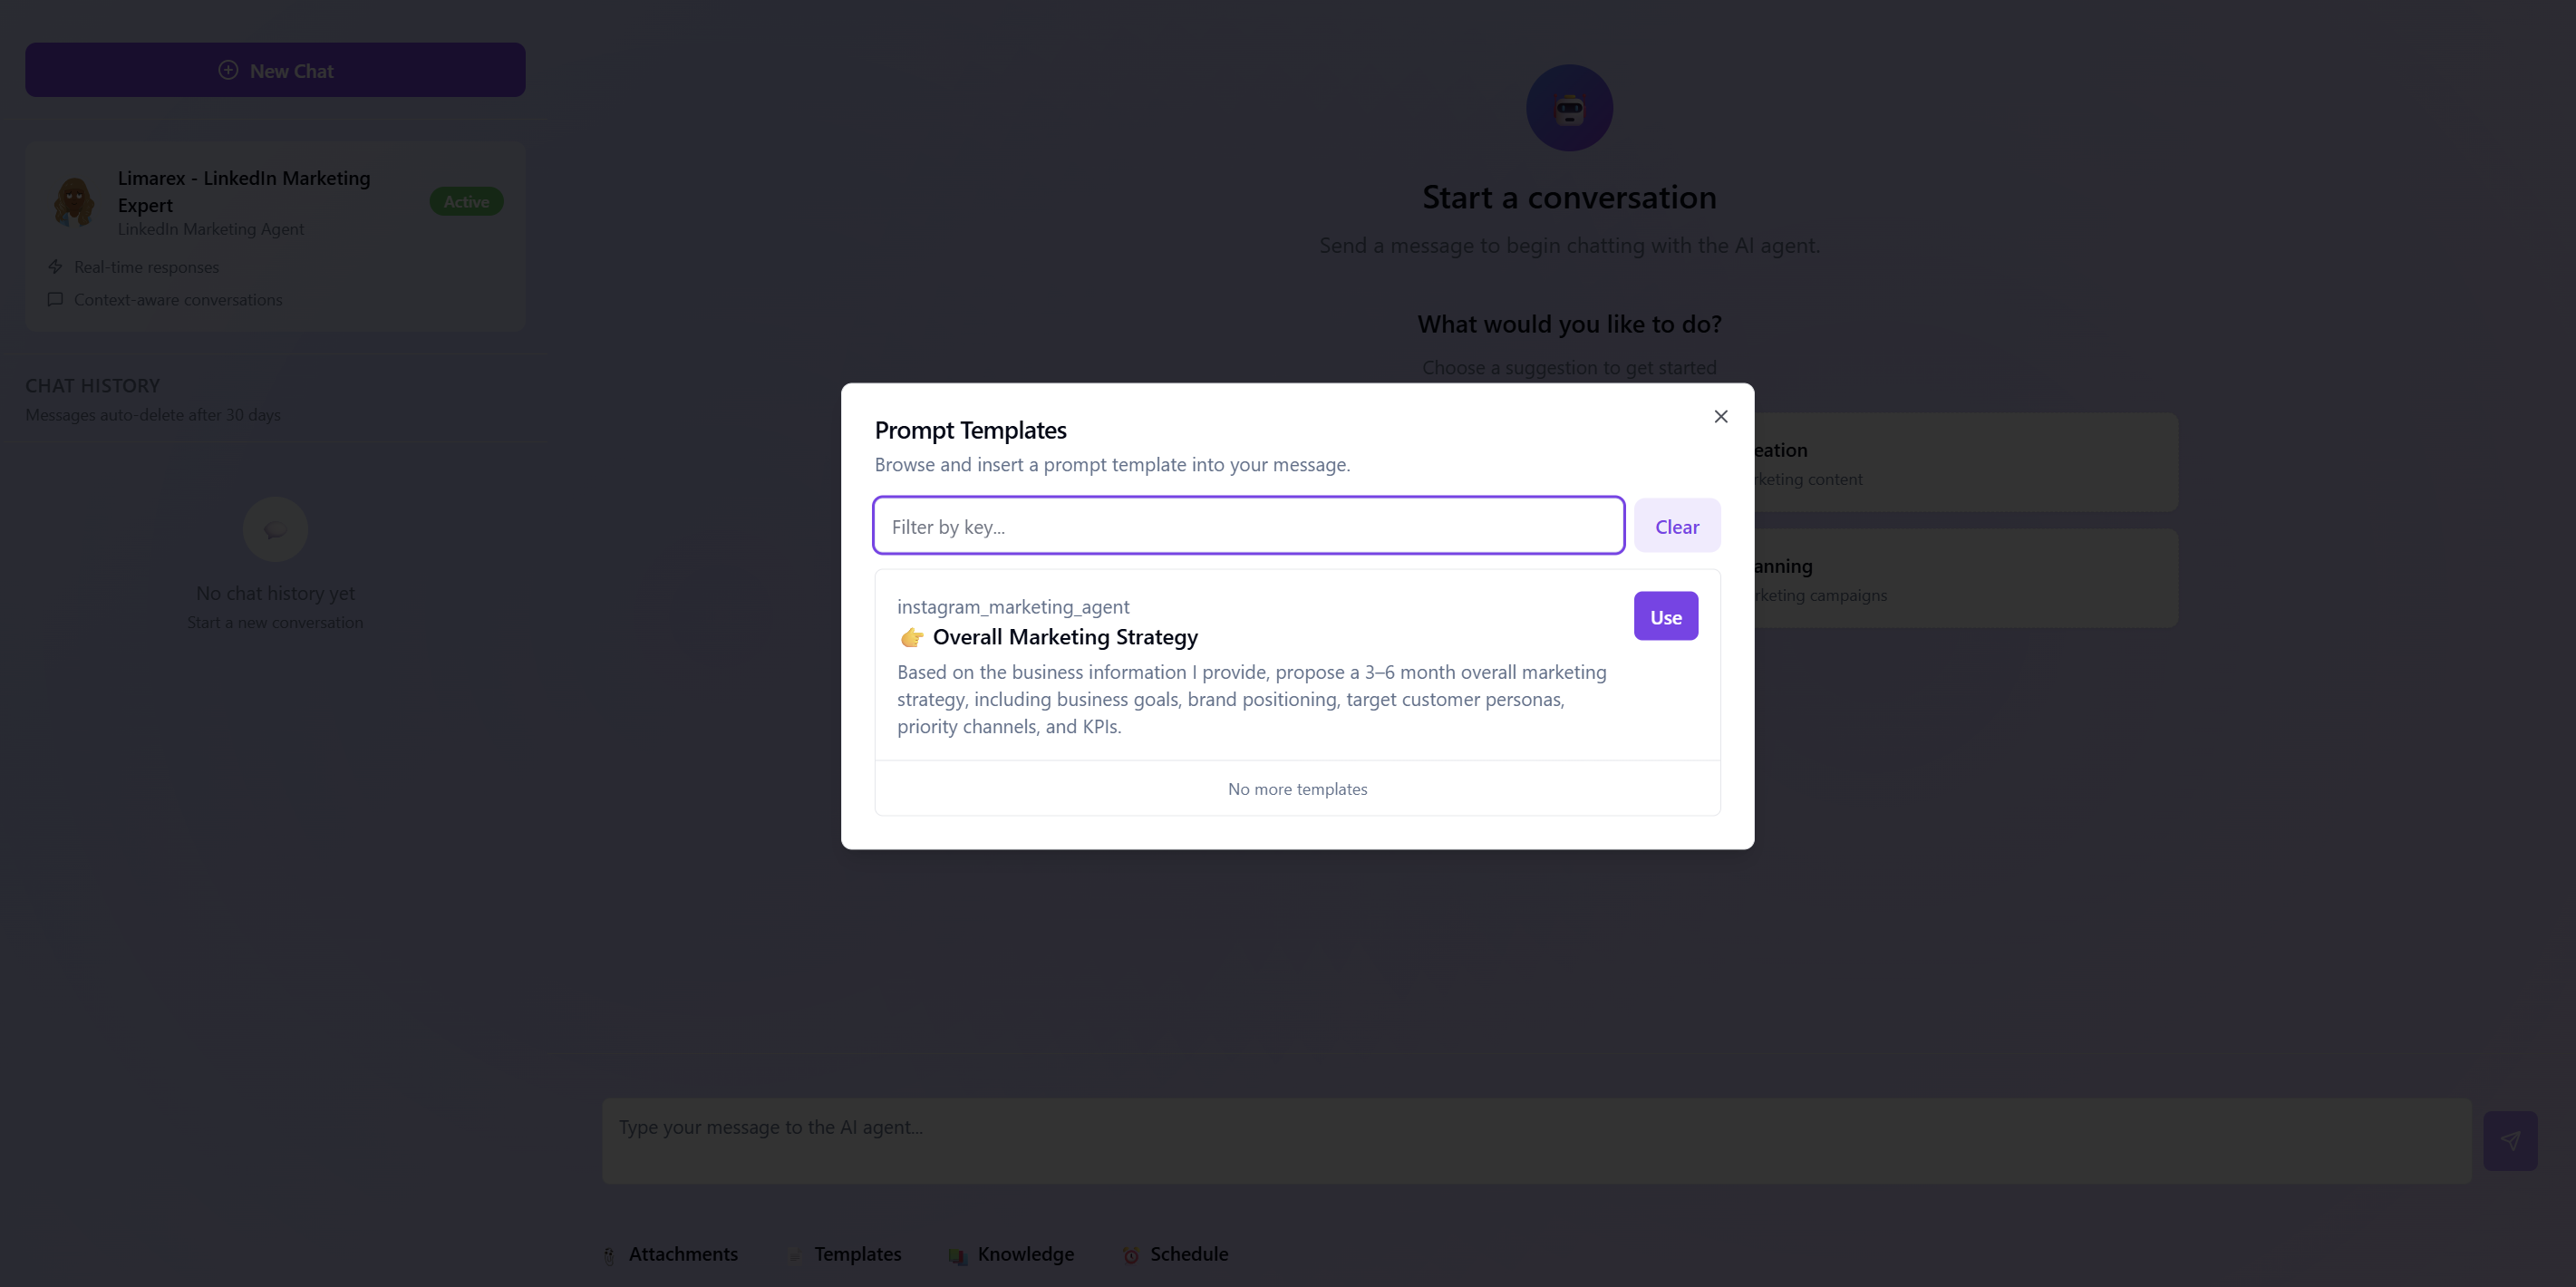The height and width of the screenshot is (1287, 2576).
Task: Click the green Active status badge
Action: coord(466,201)
